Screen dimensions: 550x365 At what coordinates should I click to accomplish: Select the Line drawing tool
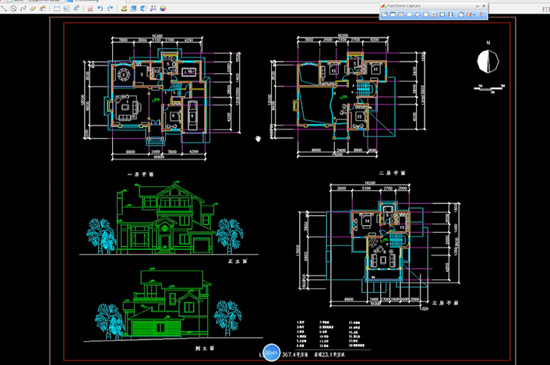click(x=4, y=8)
